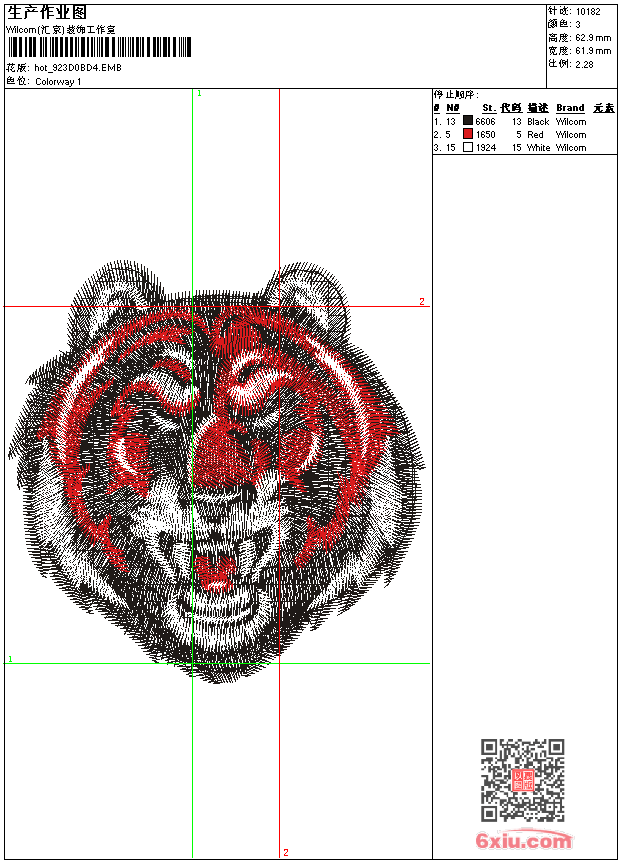
Task: Click the height value 62.9 mm
Action: (x=593, y=38)
